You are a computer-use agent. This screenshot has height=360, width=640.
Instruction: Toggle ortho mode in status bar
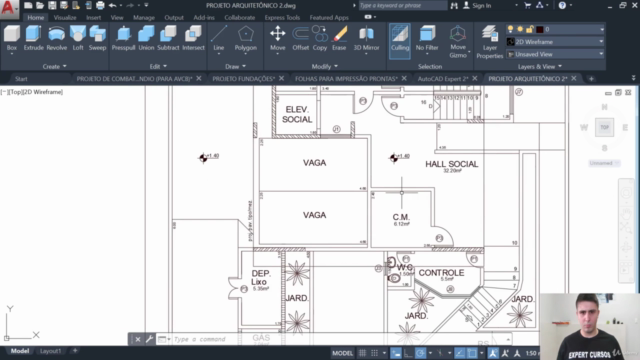coord(408,353)
